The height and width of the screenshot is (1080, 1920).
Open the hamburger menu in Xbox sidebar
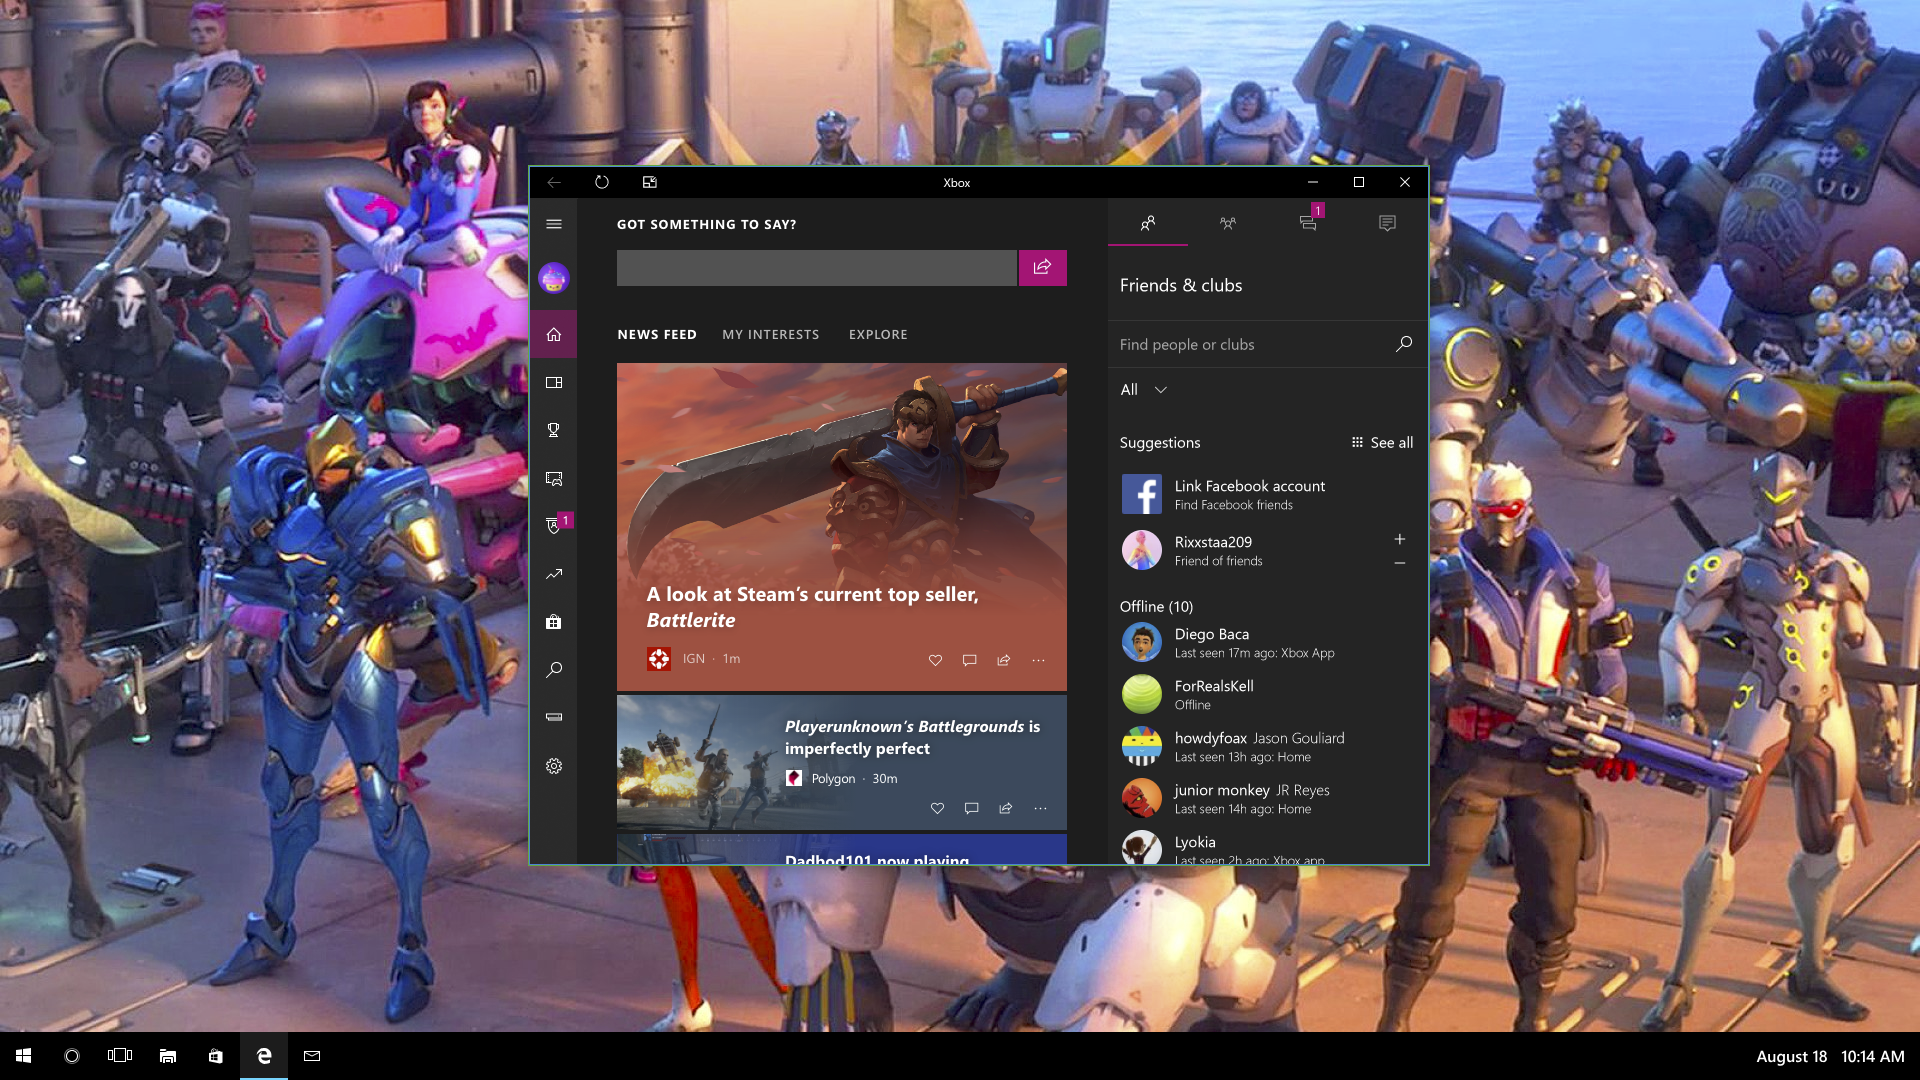click(554, 224)
